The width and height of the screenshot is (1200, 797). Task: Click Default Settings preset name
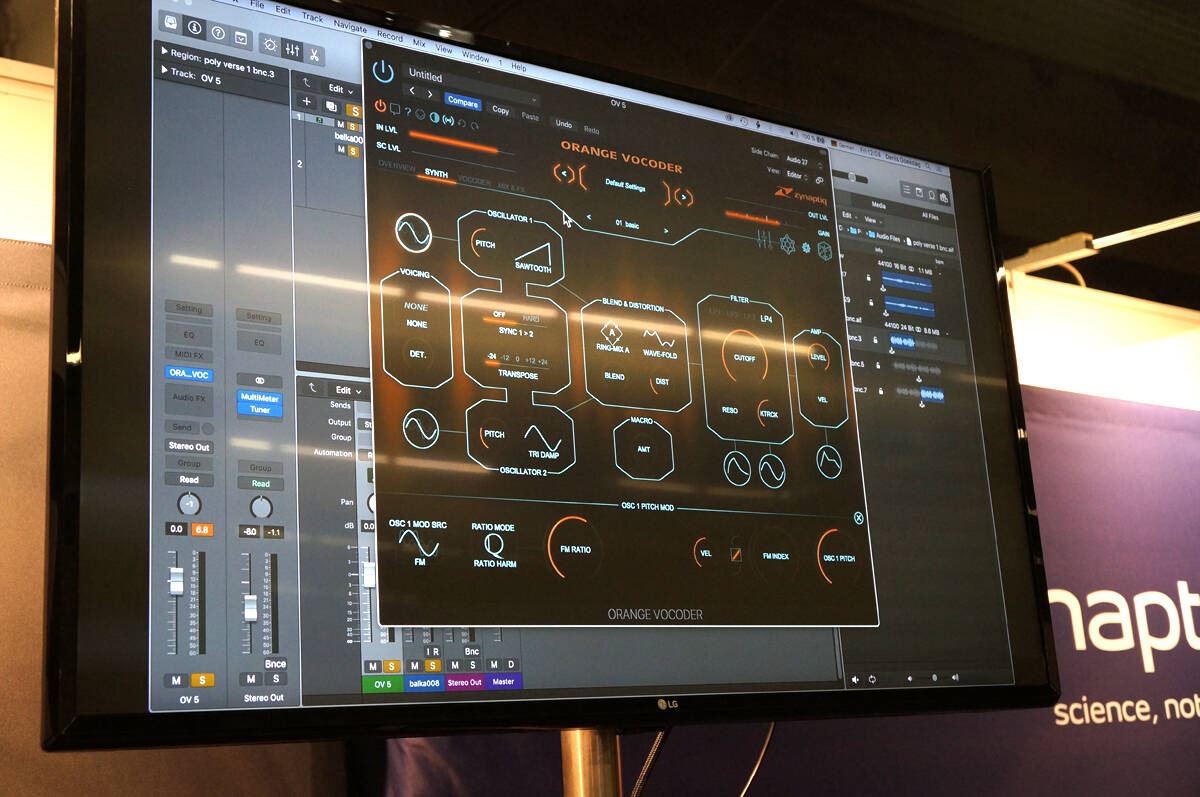(626, 186)
